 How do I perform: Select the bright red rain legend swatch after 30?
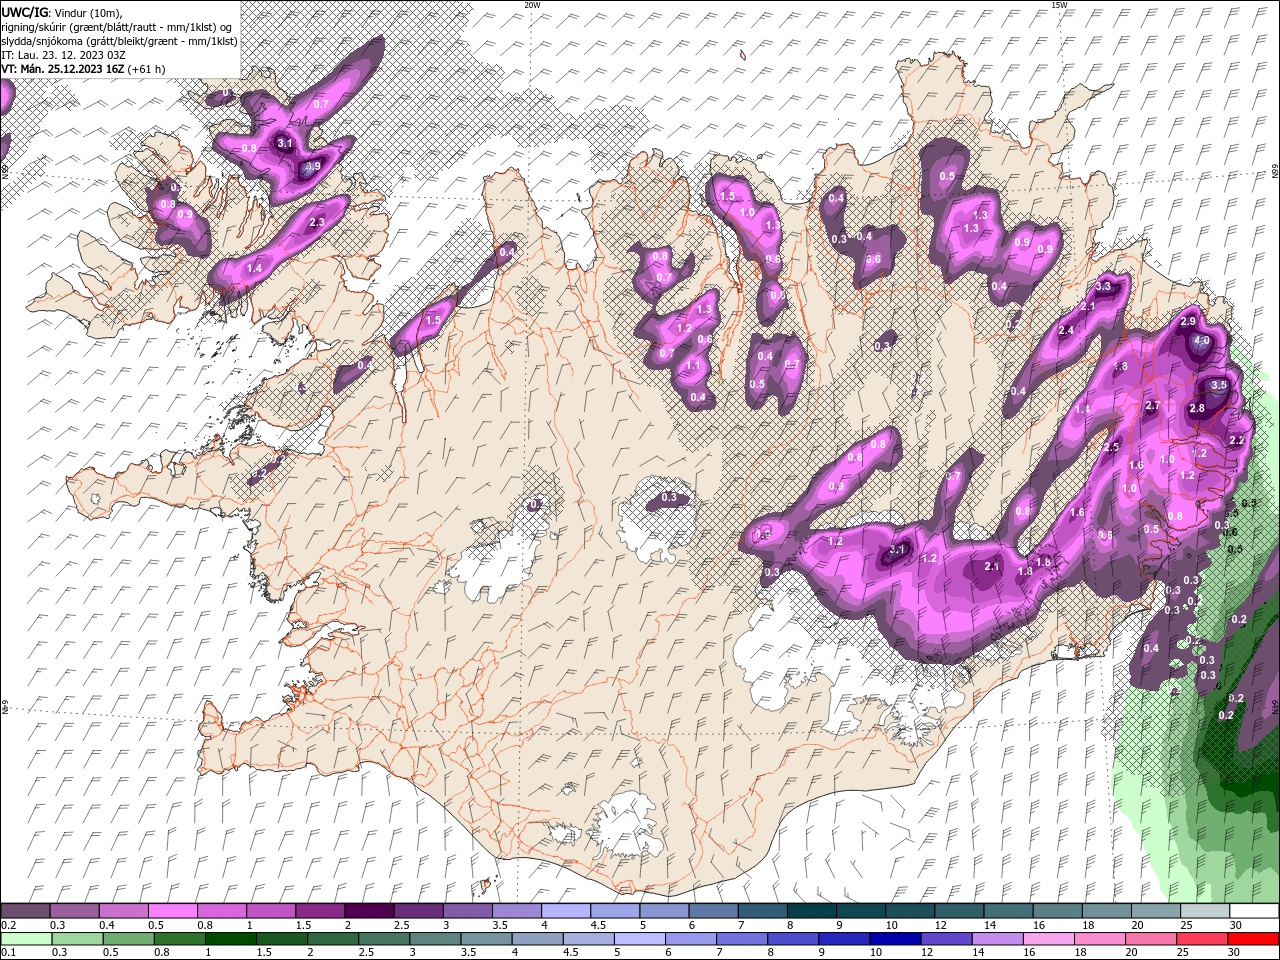1252,939
